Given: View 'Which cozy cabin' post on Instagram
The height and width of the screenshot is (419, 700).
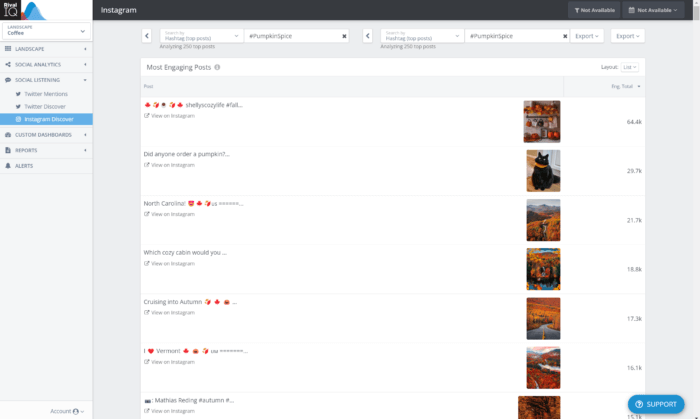Looking at the screenshot, I should tap(169, 263).
